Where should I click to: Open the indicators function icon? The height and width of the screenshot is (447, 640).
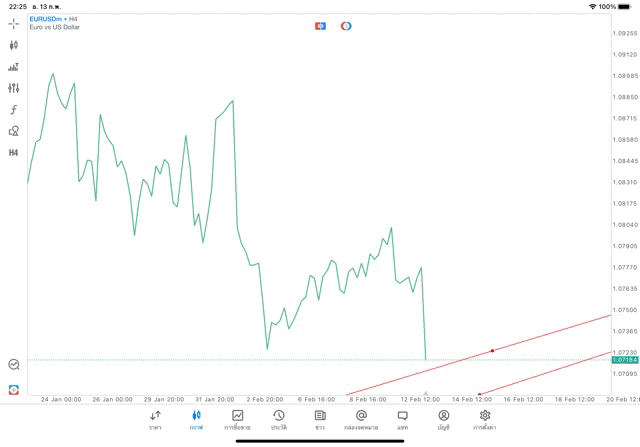pos(14,110)
